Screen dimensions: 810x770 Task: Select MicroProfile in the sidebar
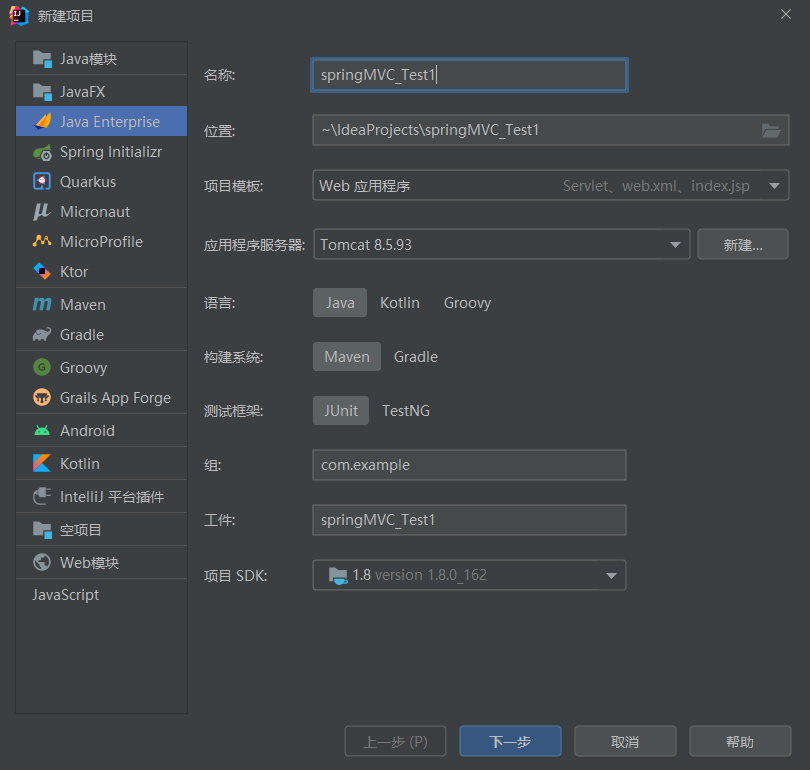101,242
